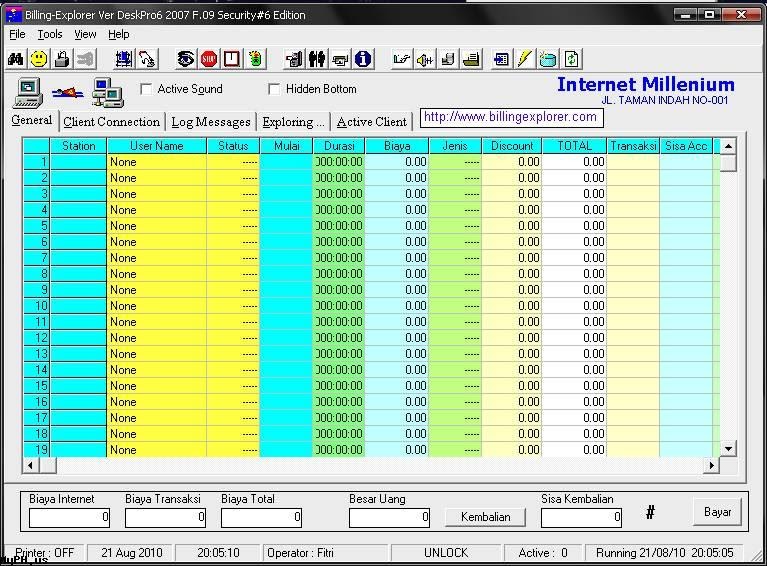The image size is (767, 566).
Task: Open the Exploring ... tab
Action: coord(293,122)
